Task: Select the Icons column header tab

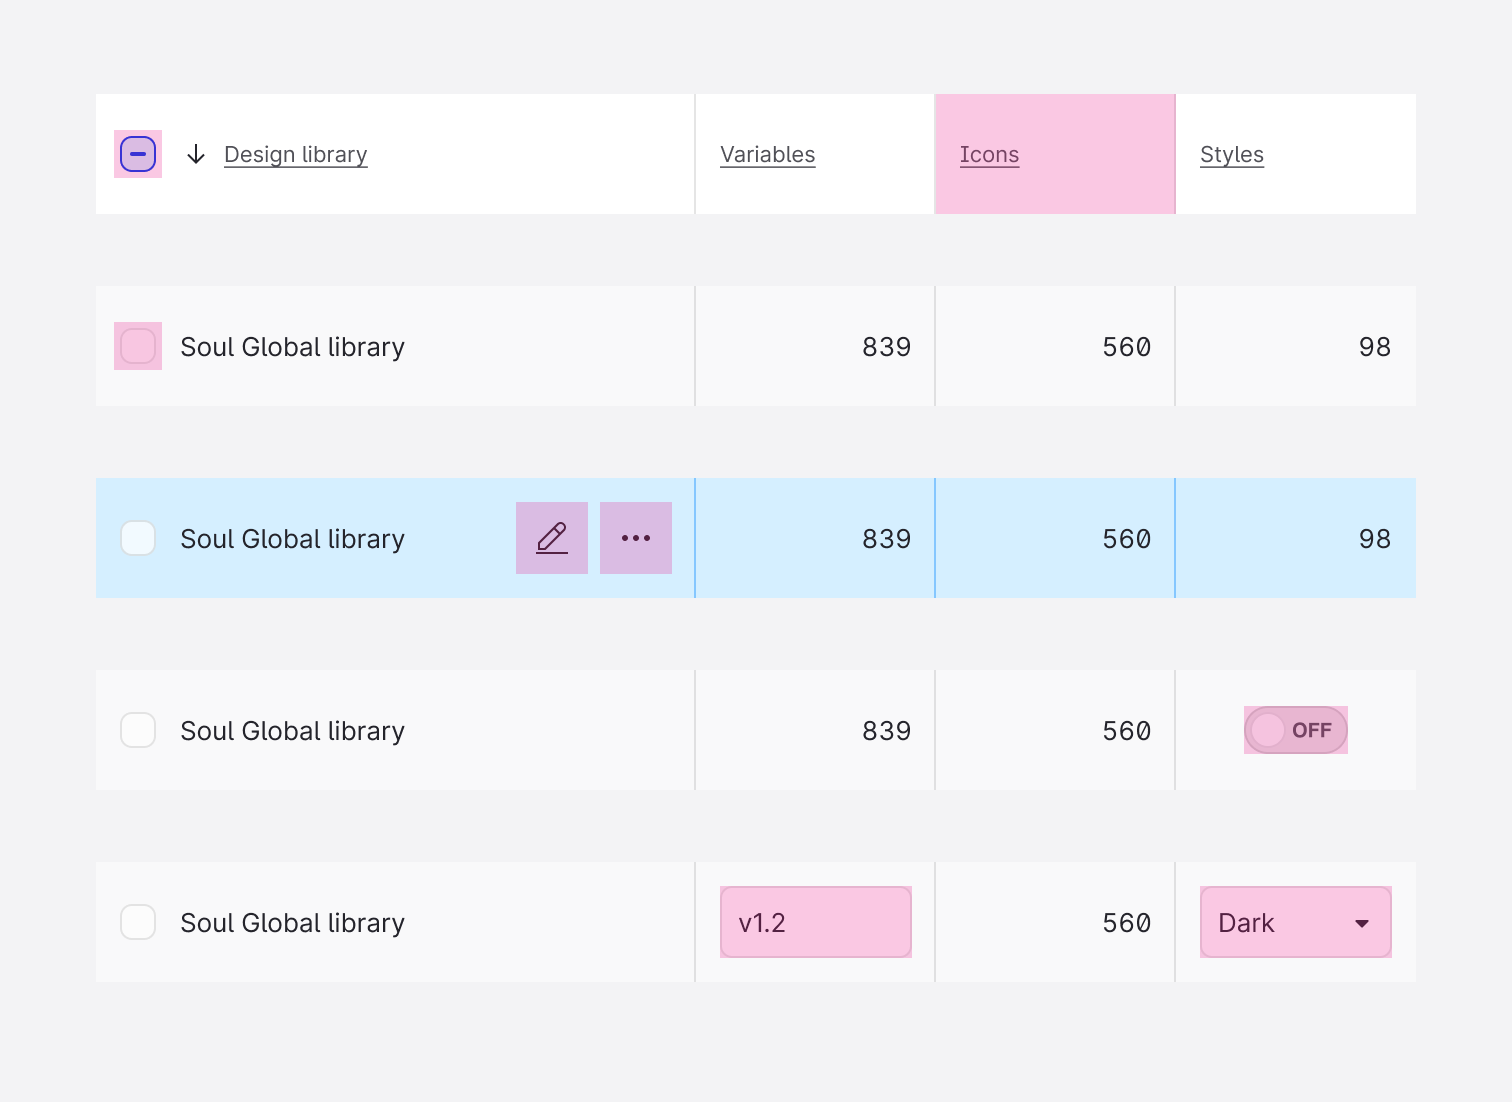Action: tap(989, 154)
